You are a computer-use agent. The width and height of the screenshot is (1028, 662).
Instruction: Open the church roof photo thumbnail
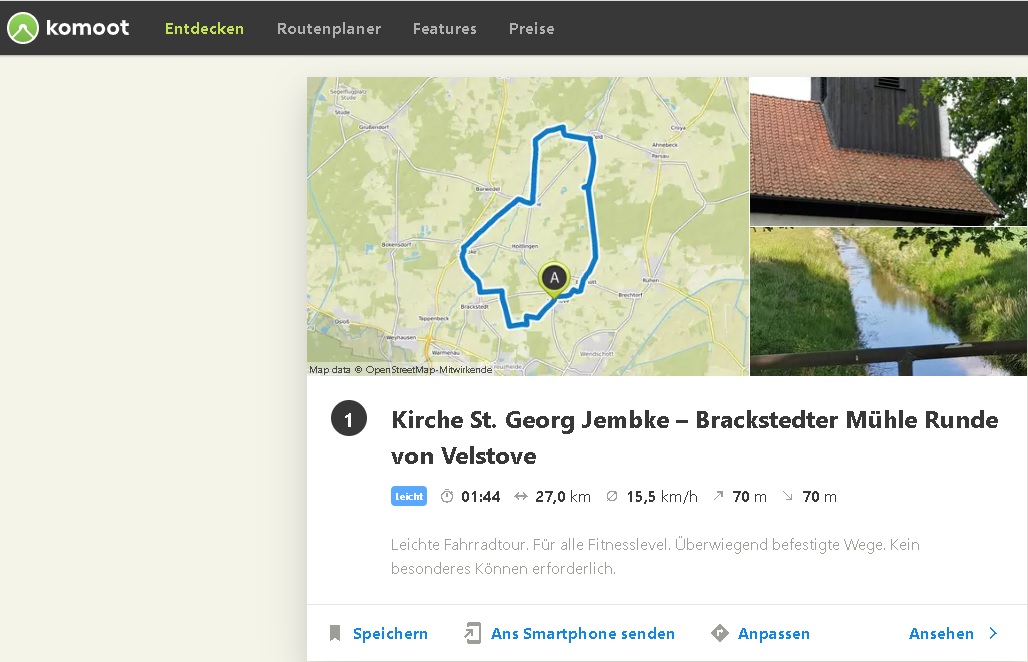point(888,151)
